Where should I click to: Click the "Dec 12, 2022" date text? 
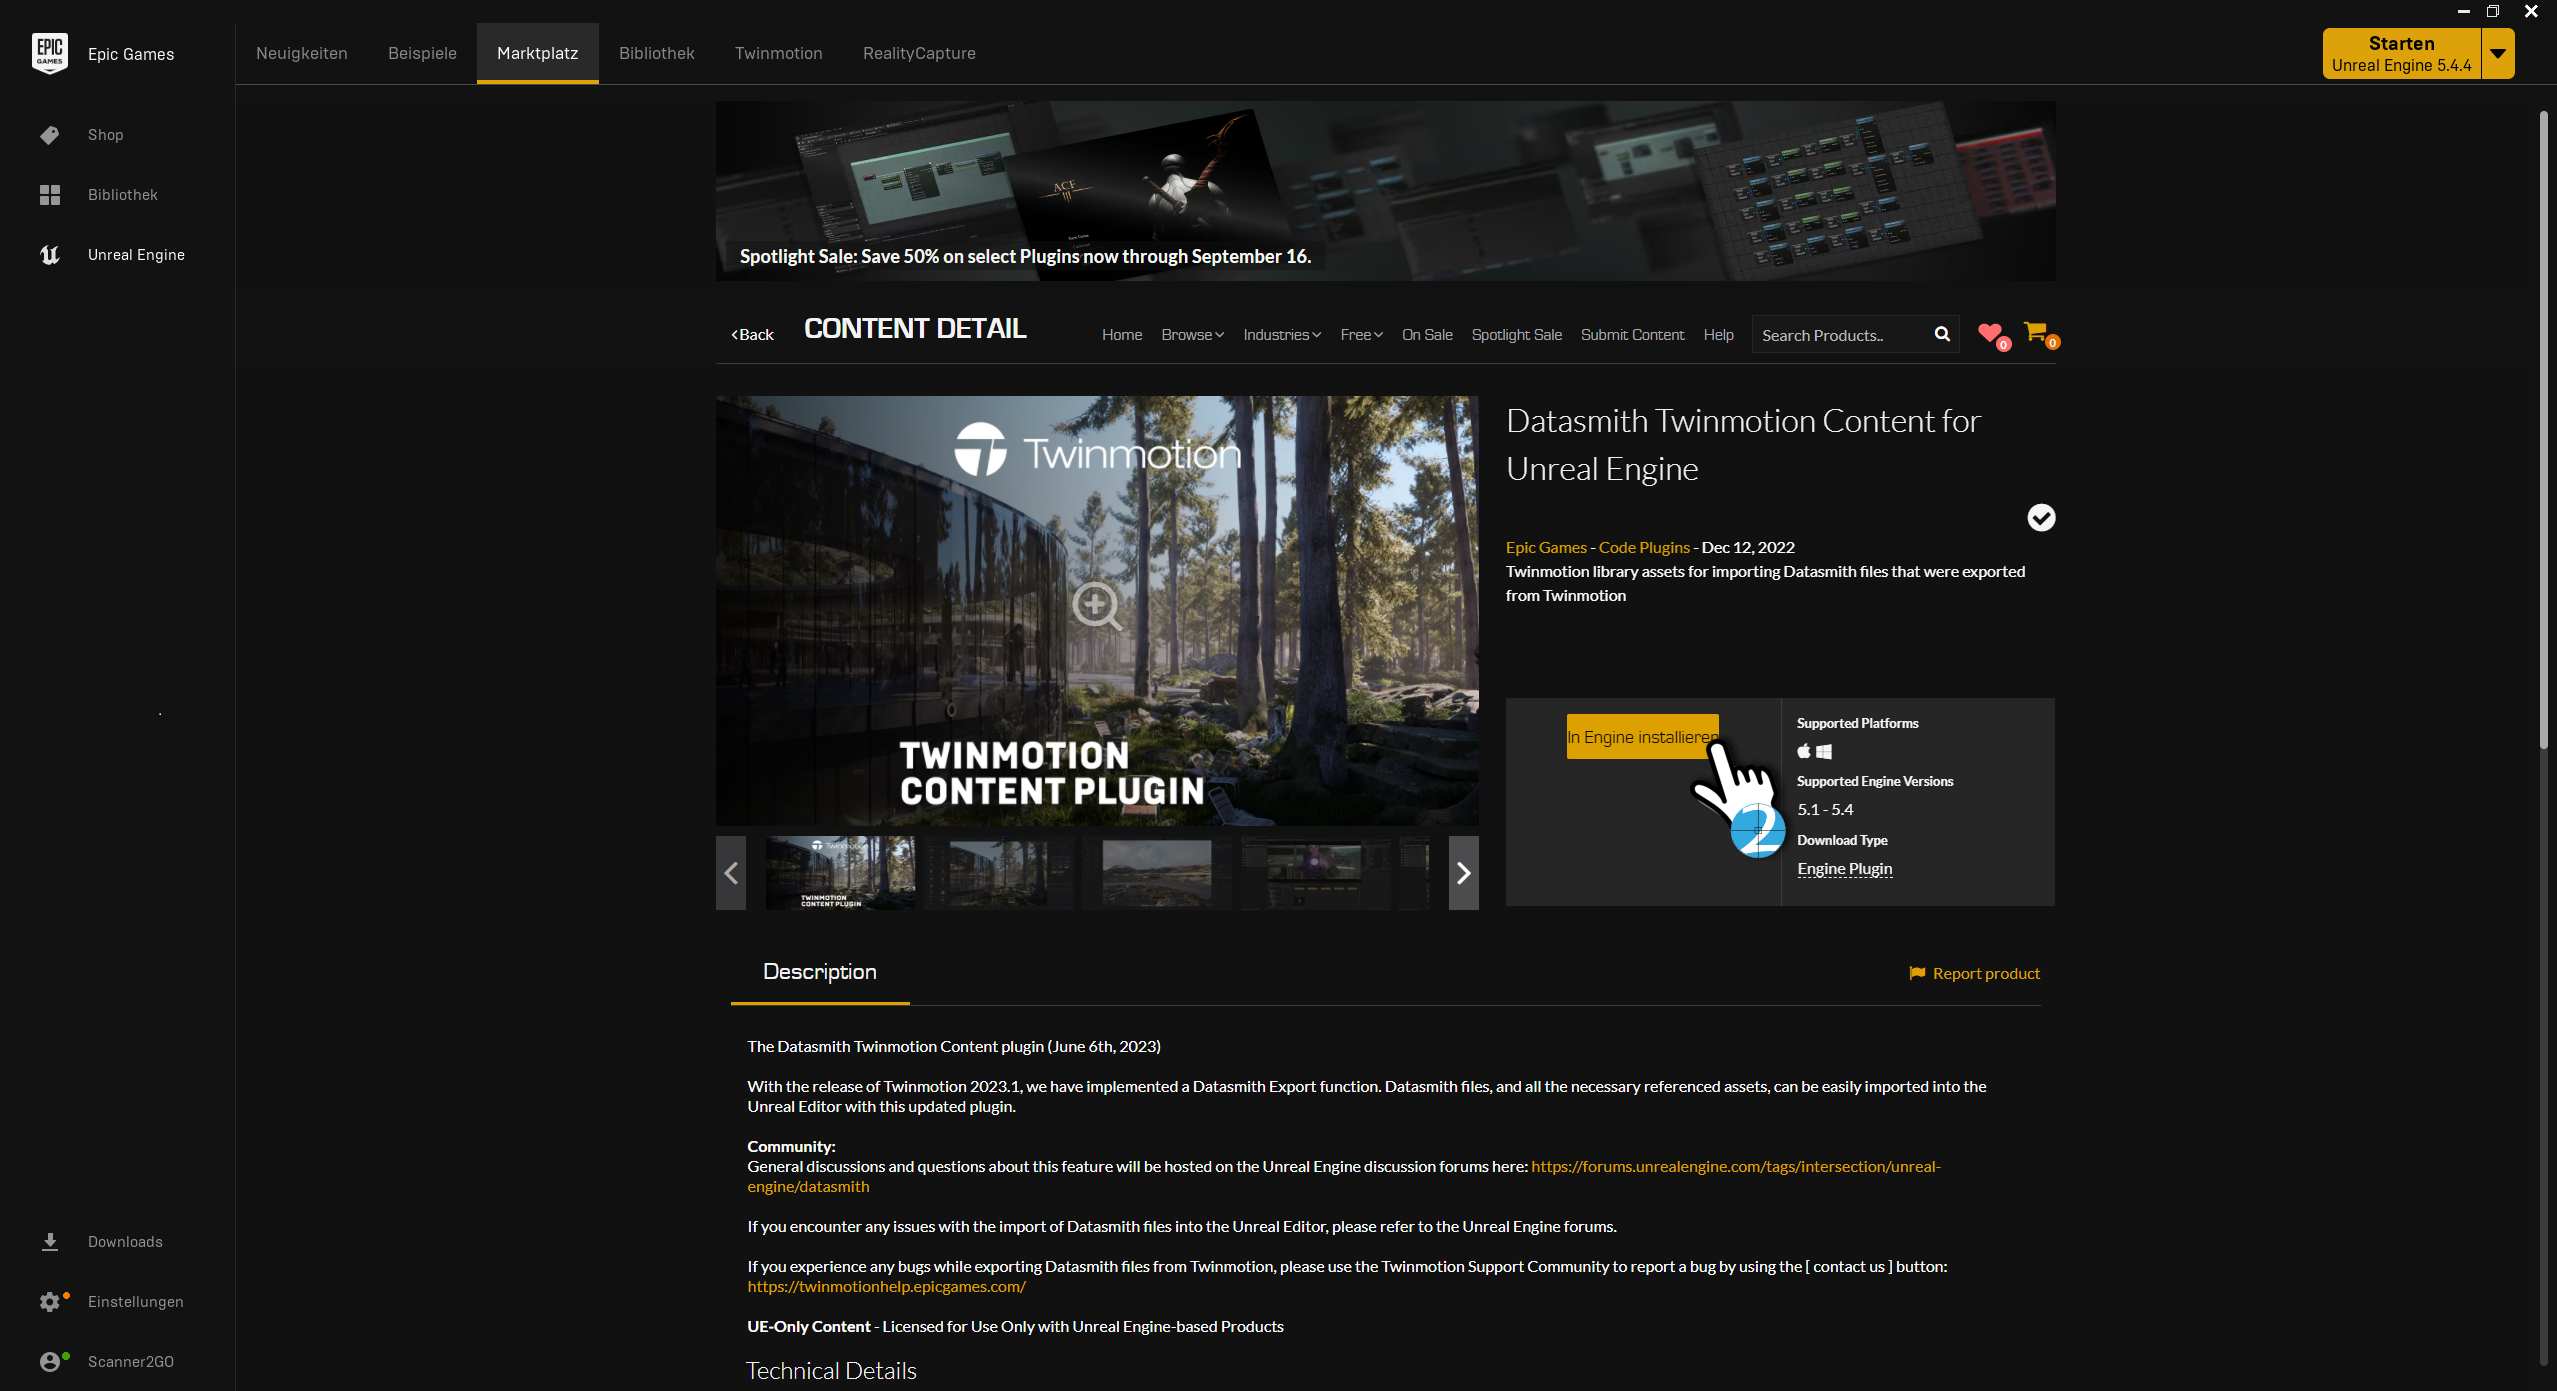point(1748,547)
